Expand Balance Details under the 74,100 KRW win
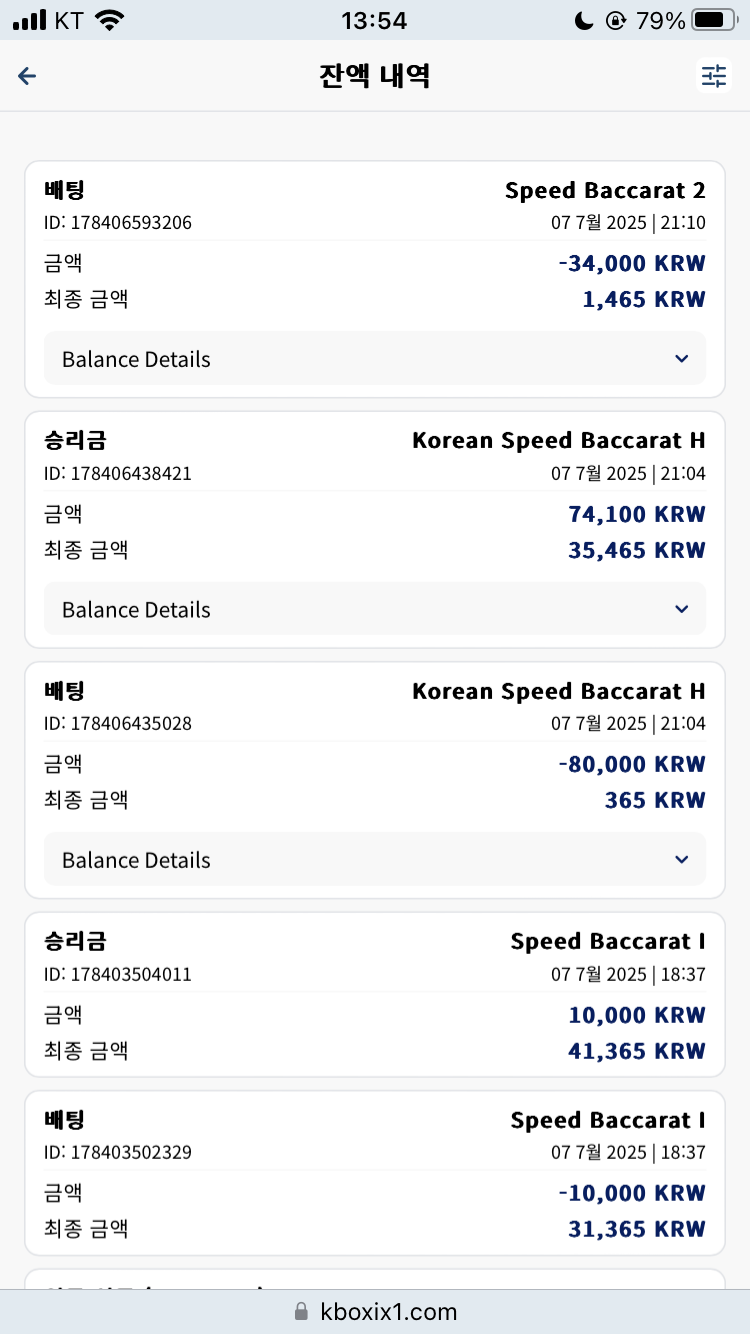The height and width of the screenshot is (1334, 750). 375,609
